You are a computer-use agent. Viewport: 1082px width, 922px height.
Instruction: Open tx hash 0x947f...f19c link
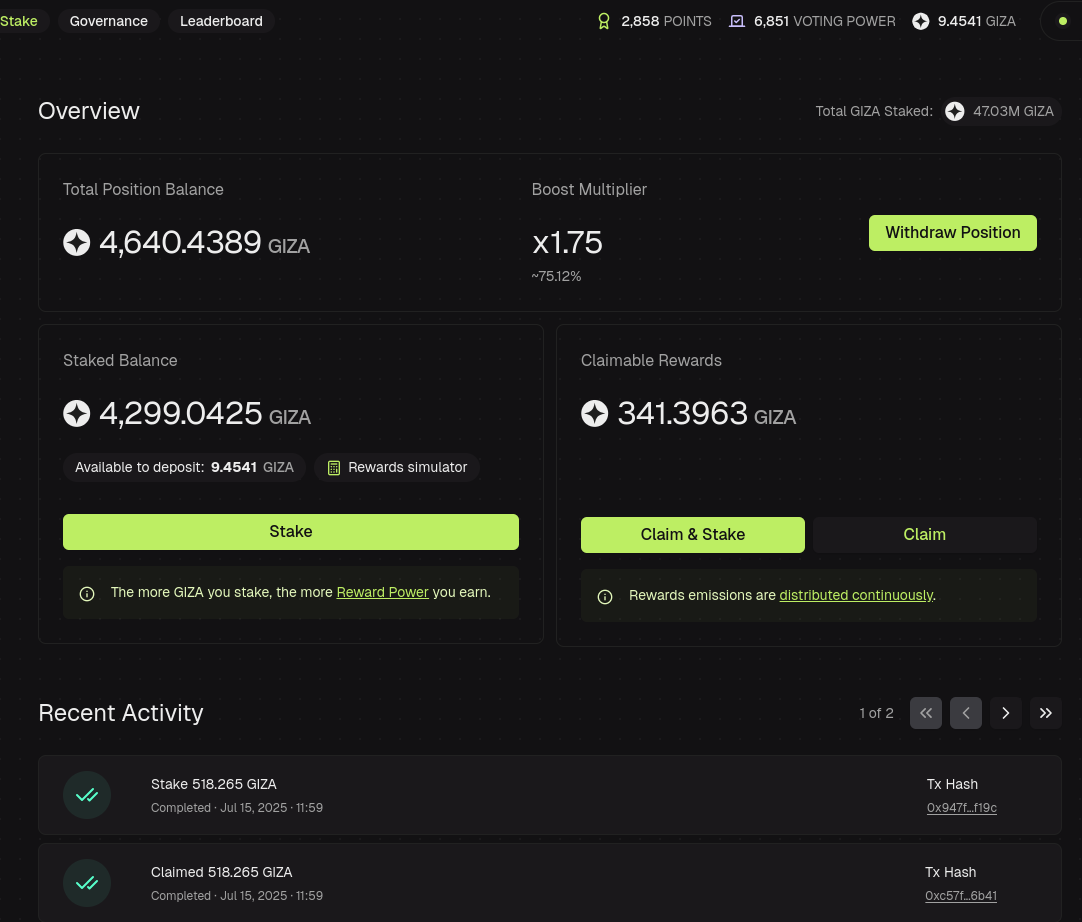[961, 807]
